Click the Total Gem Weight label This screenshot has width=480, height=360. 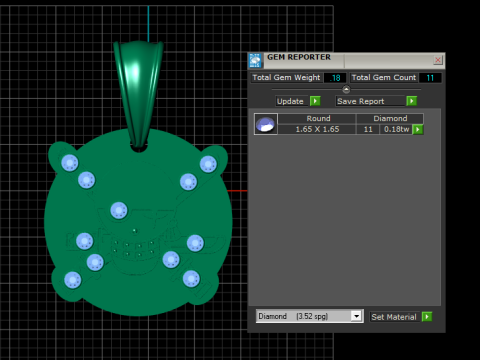click(286, 77)
